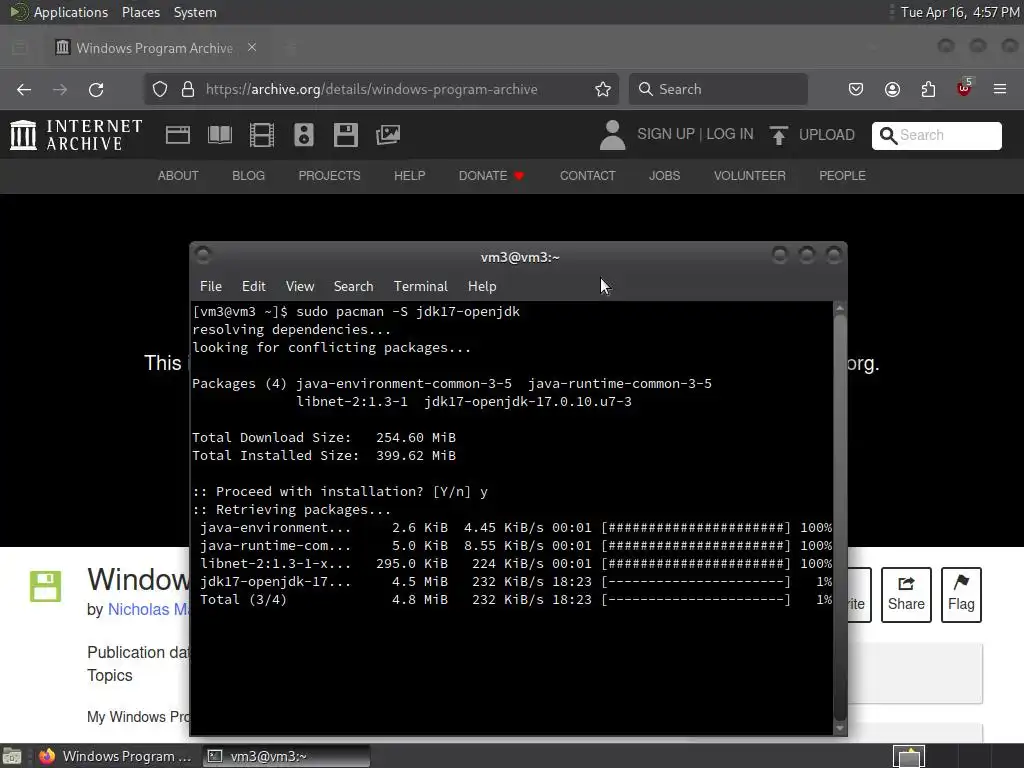The height and width of the screenshot is (768, 1024).
Task: Open the uBlock Origin extension icon
Action: [964, 88]
